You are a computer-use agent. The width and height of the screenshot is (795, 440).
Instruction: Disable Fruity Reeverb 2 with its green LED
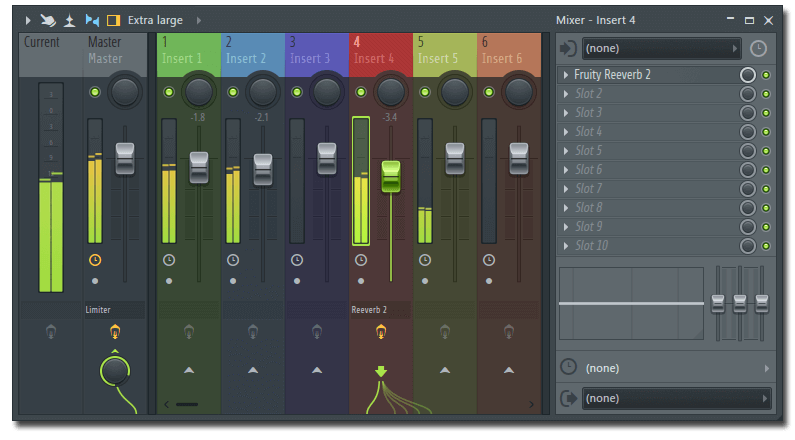pyautogui.click(x=766, y=75)
